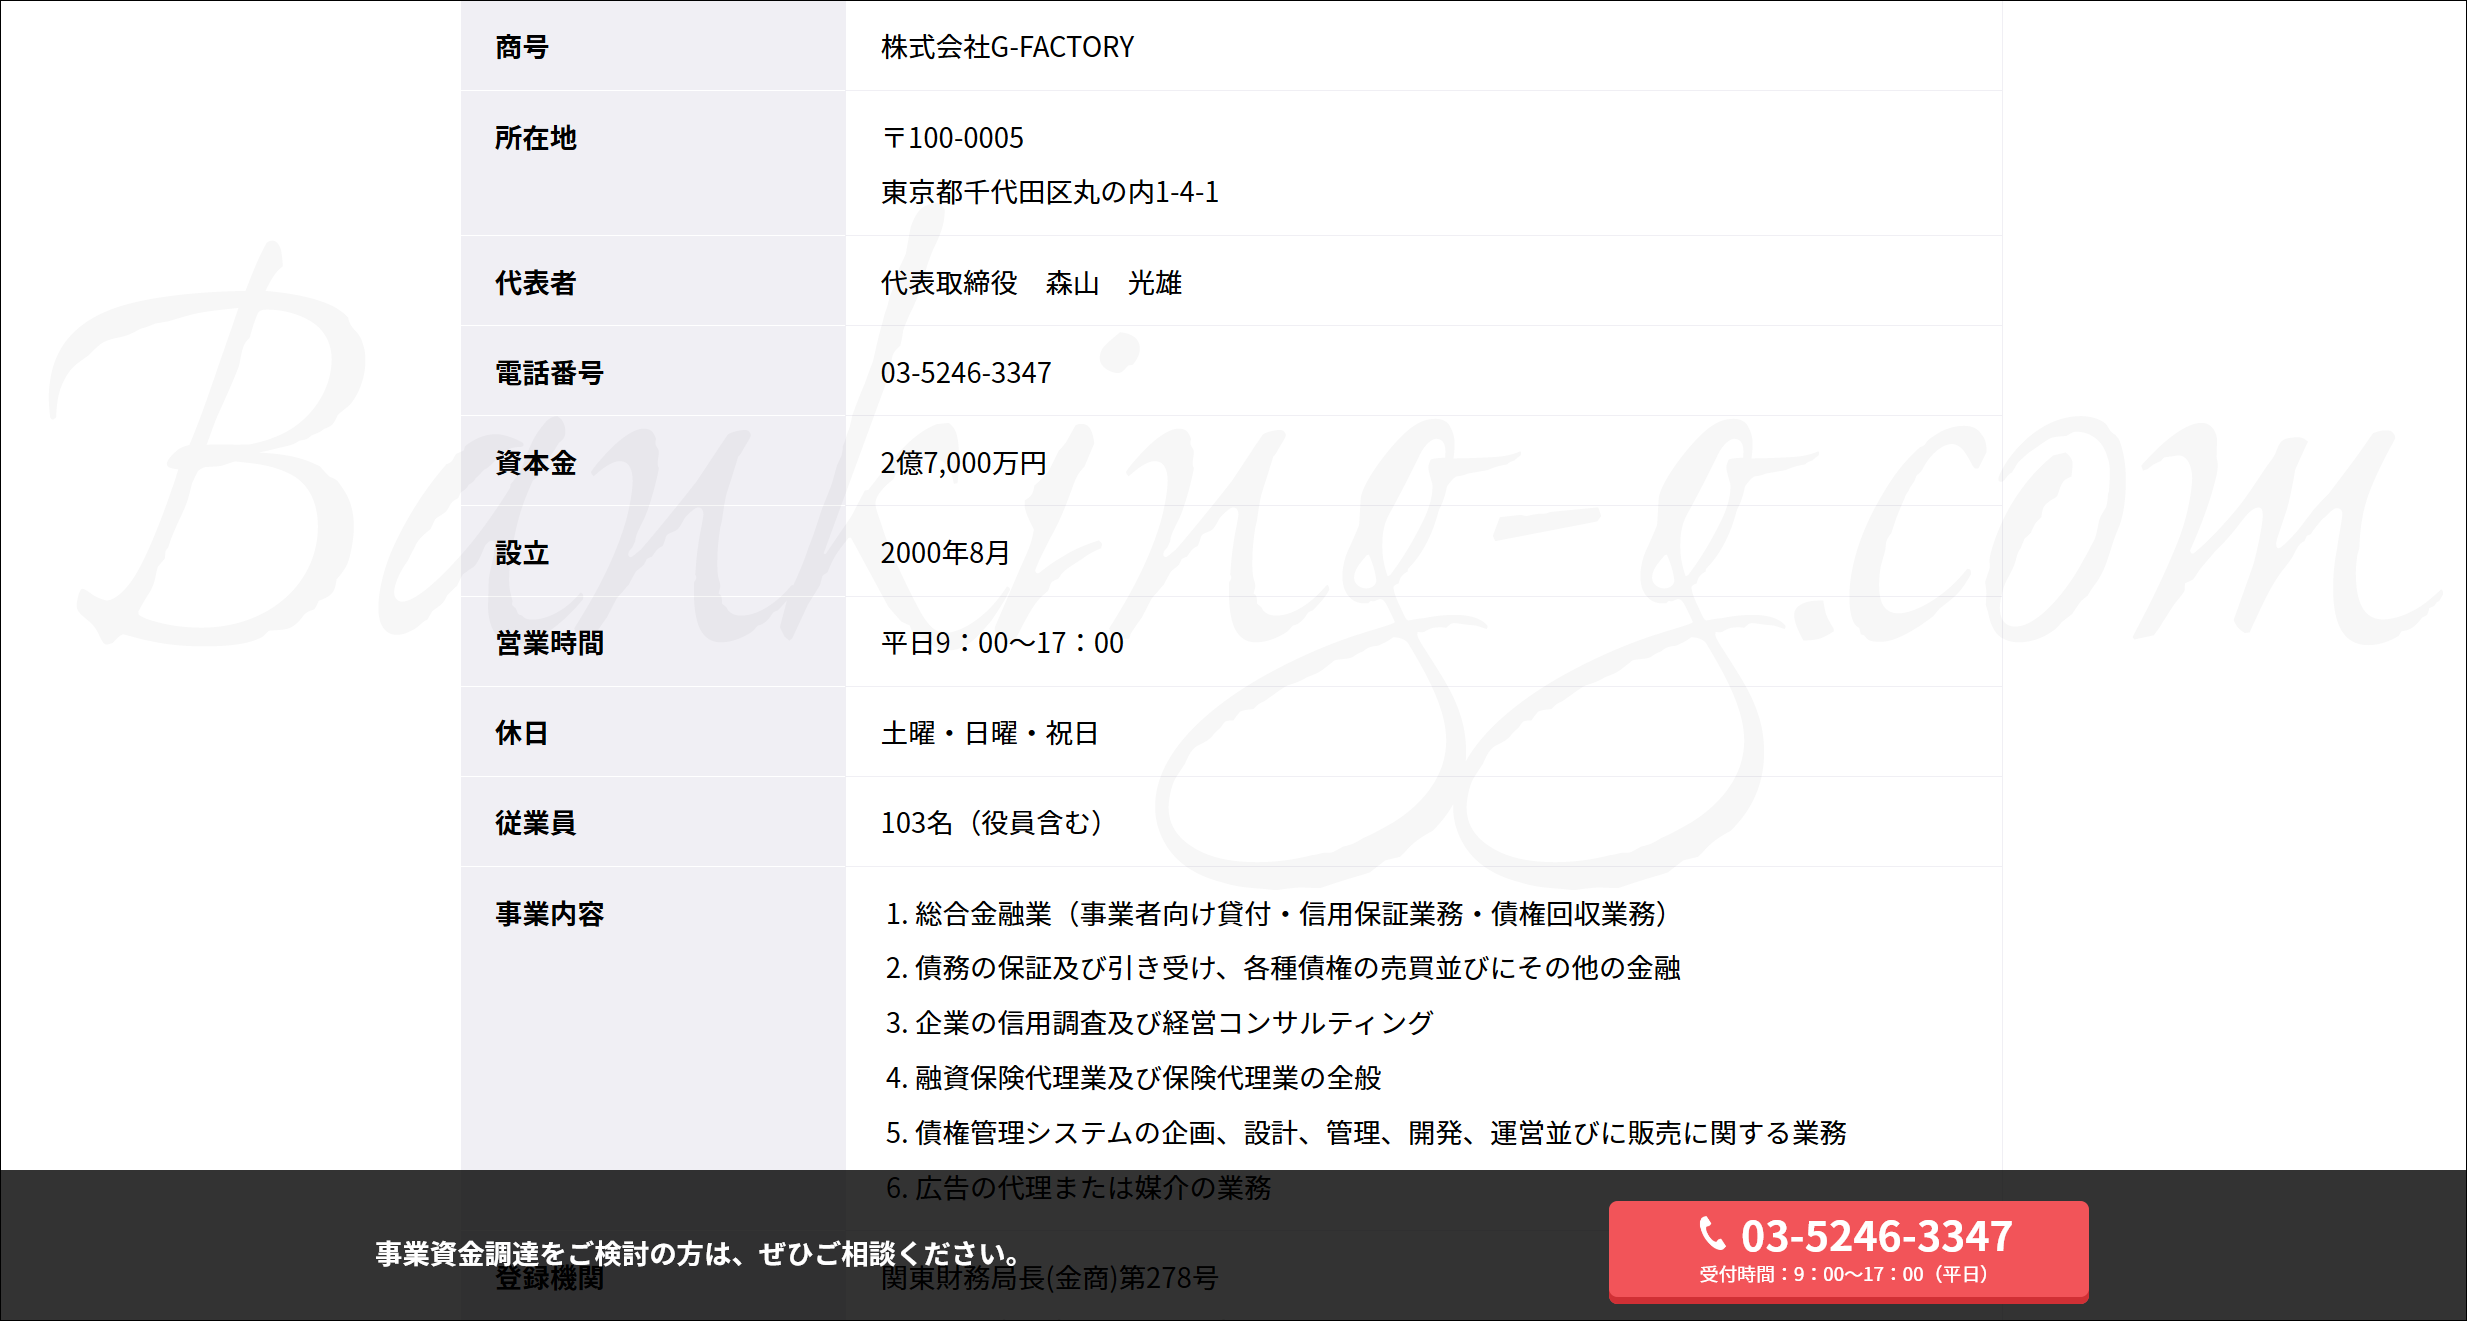Select postal code 〒100-0005
The width and height of the screenshot is (2467, 1321).
tap(952, 138)
